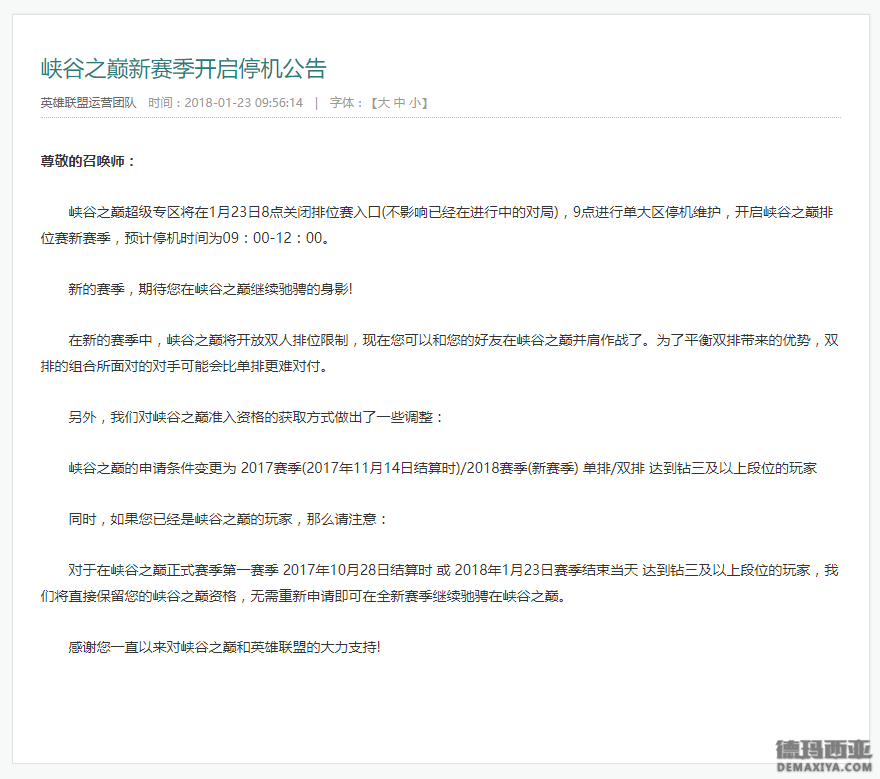Click the downtime text 09：00-12：00
Screen dimensions: 880x779
coord(272,238)
